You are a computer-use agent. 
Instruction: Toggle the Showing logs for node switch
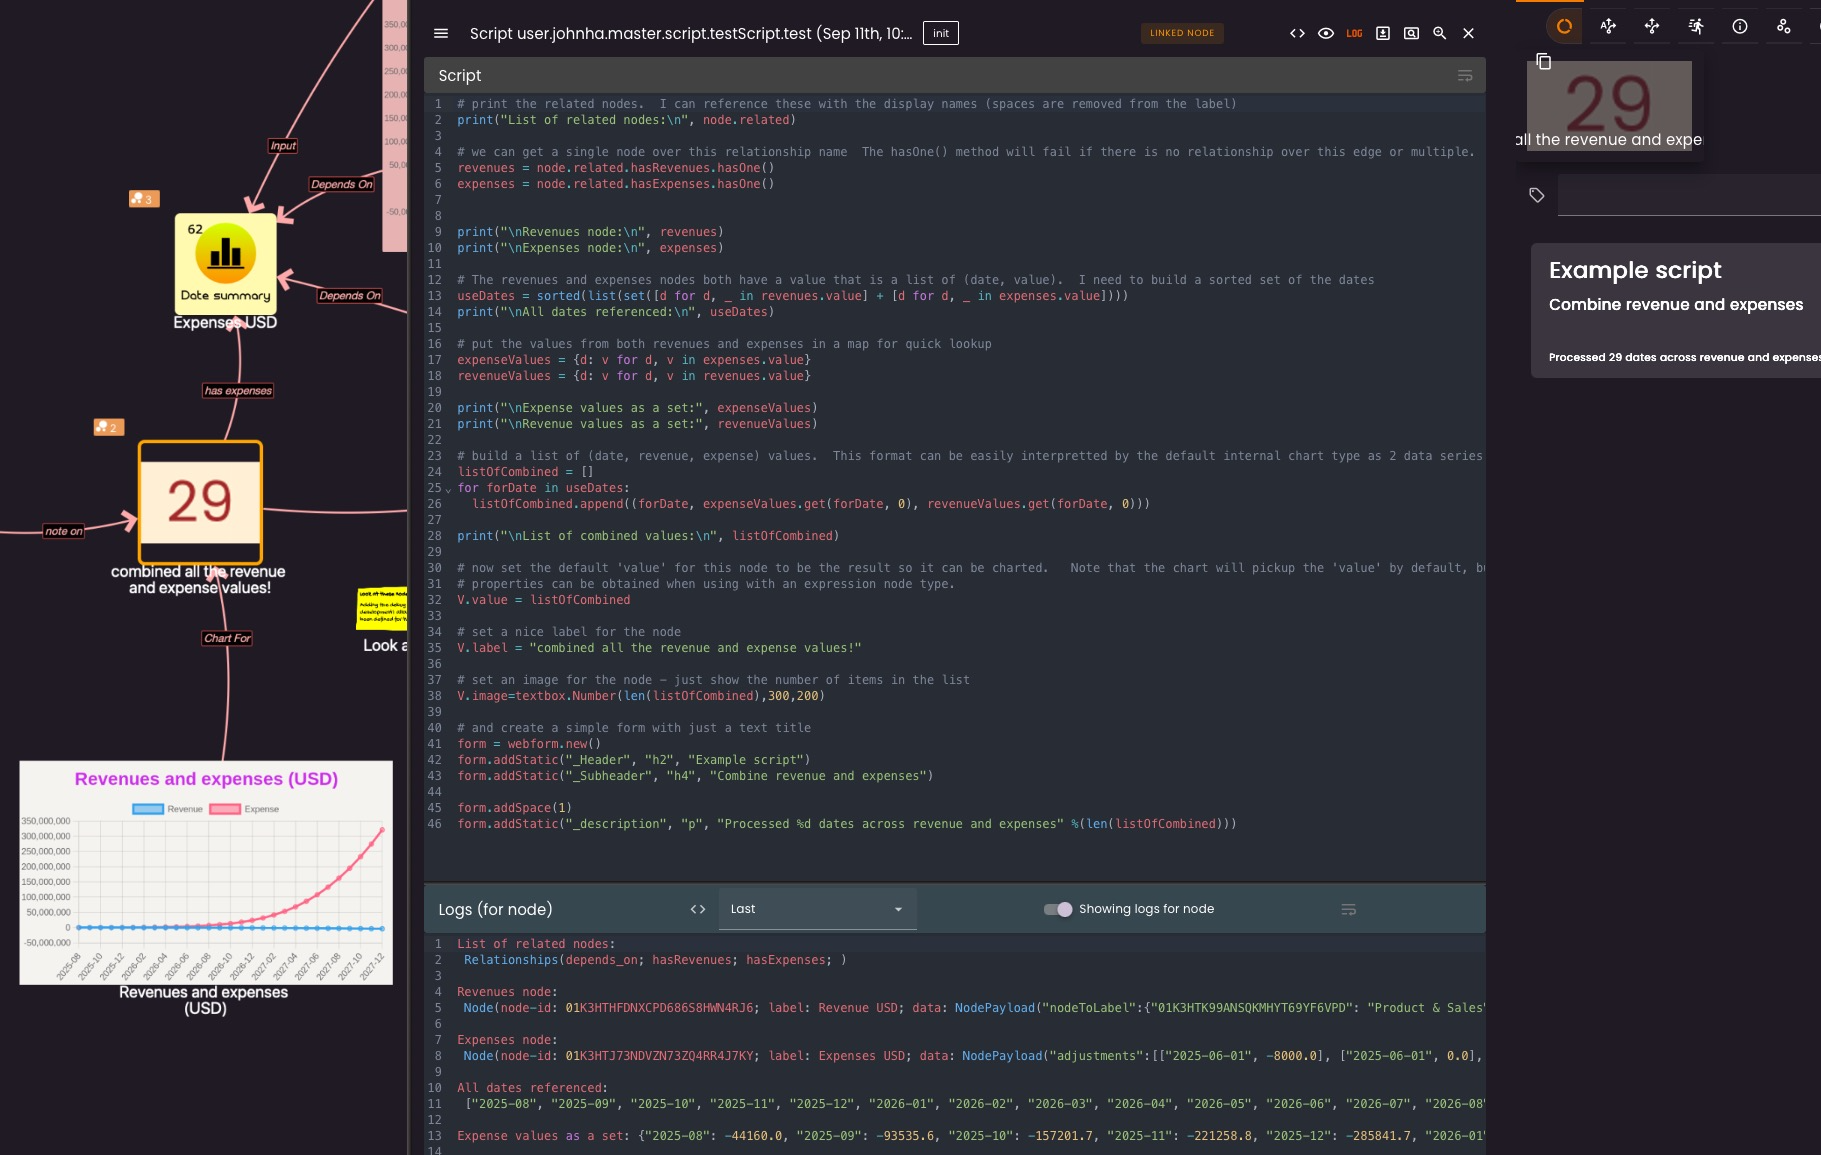click(x=1058, y=909)
